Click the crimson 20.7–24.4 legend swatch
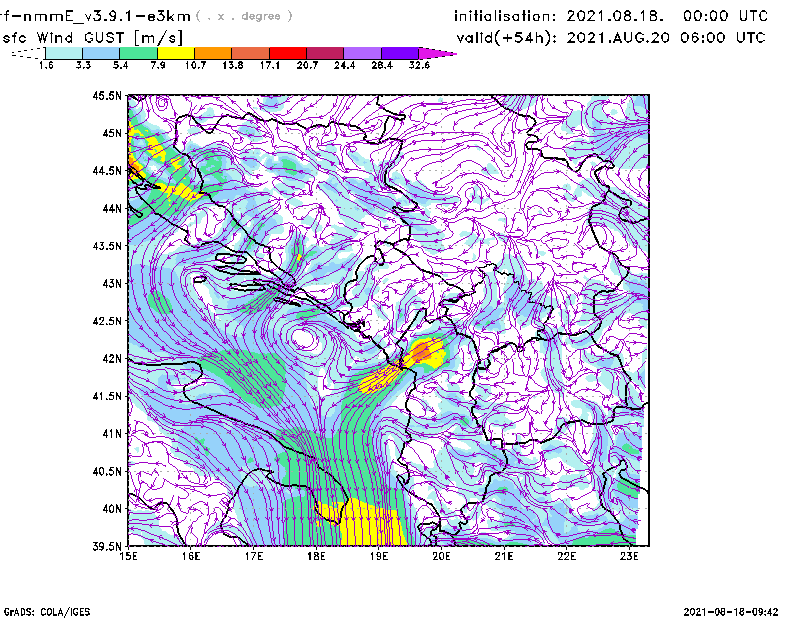Image resolution: width=800 pixels, height=618 pixels. tap(325, 53)
